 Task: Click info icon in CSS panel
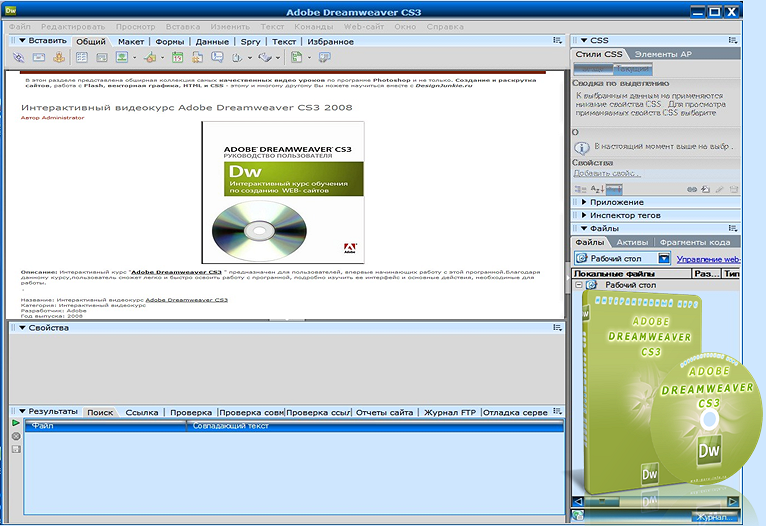(x=581, y=147)
